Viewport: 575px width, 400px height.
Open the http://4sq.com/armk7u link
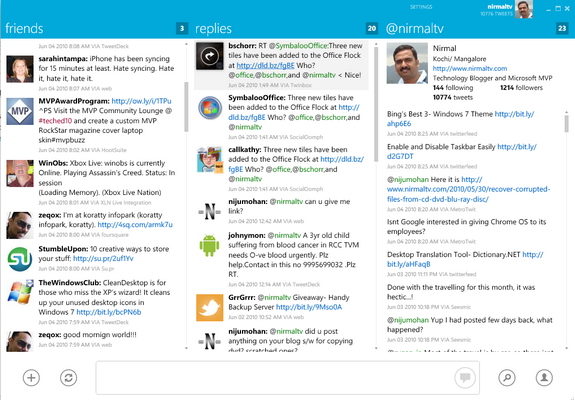click(x=135, y=224)
